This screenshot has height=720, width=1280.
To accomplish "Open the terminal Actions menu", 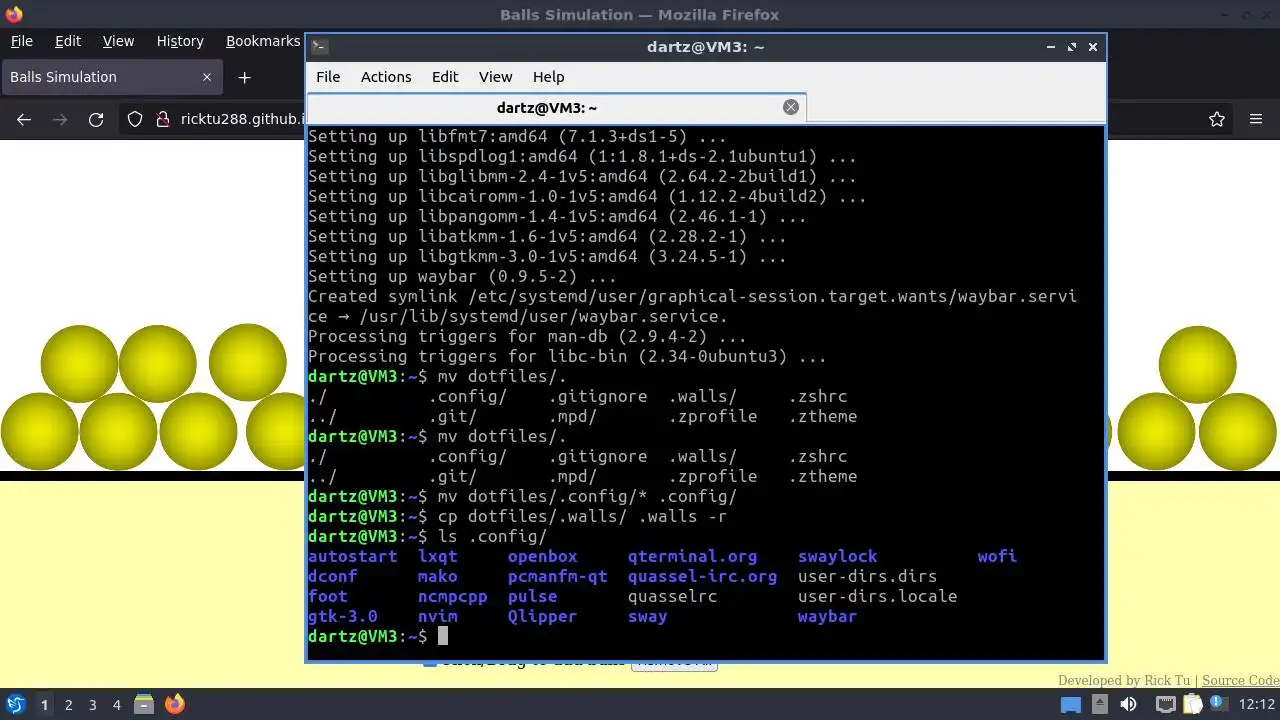I will point(386,77).
